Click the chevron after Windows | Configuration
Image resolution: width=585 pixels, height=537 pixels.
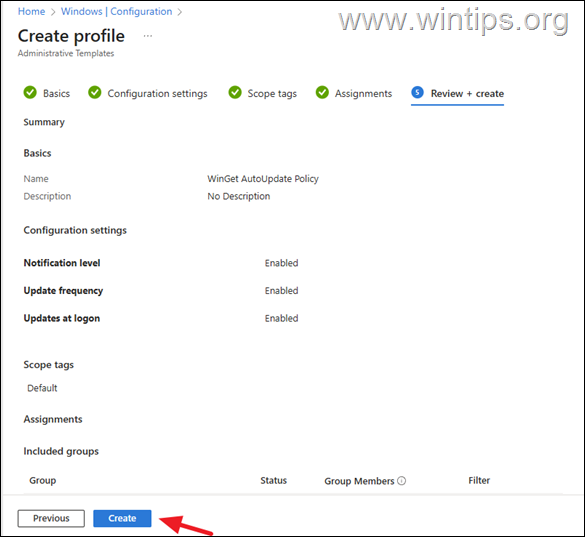pos(180,12)
